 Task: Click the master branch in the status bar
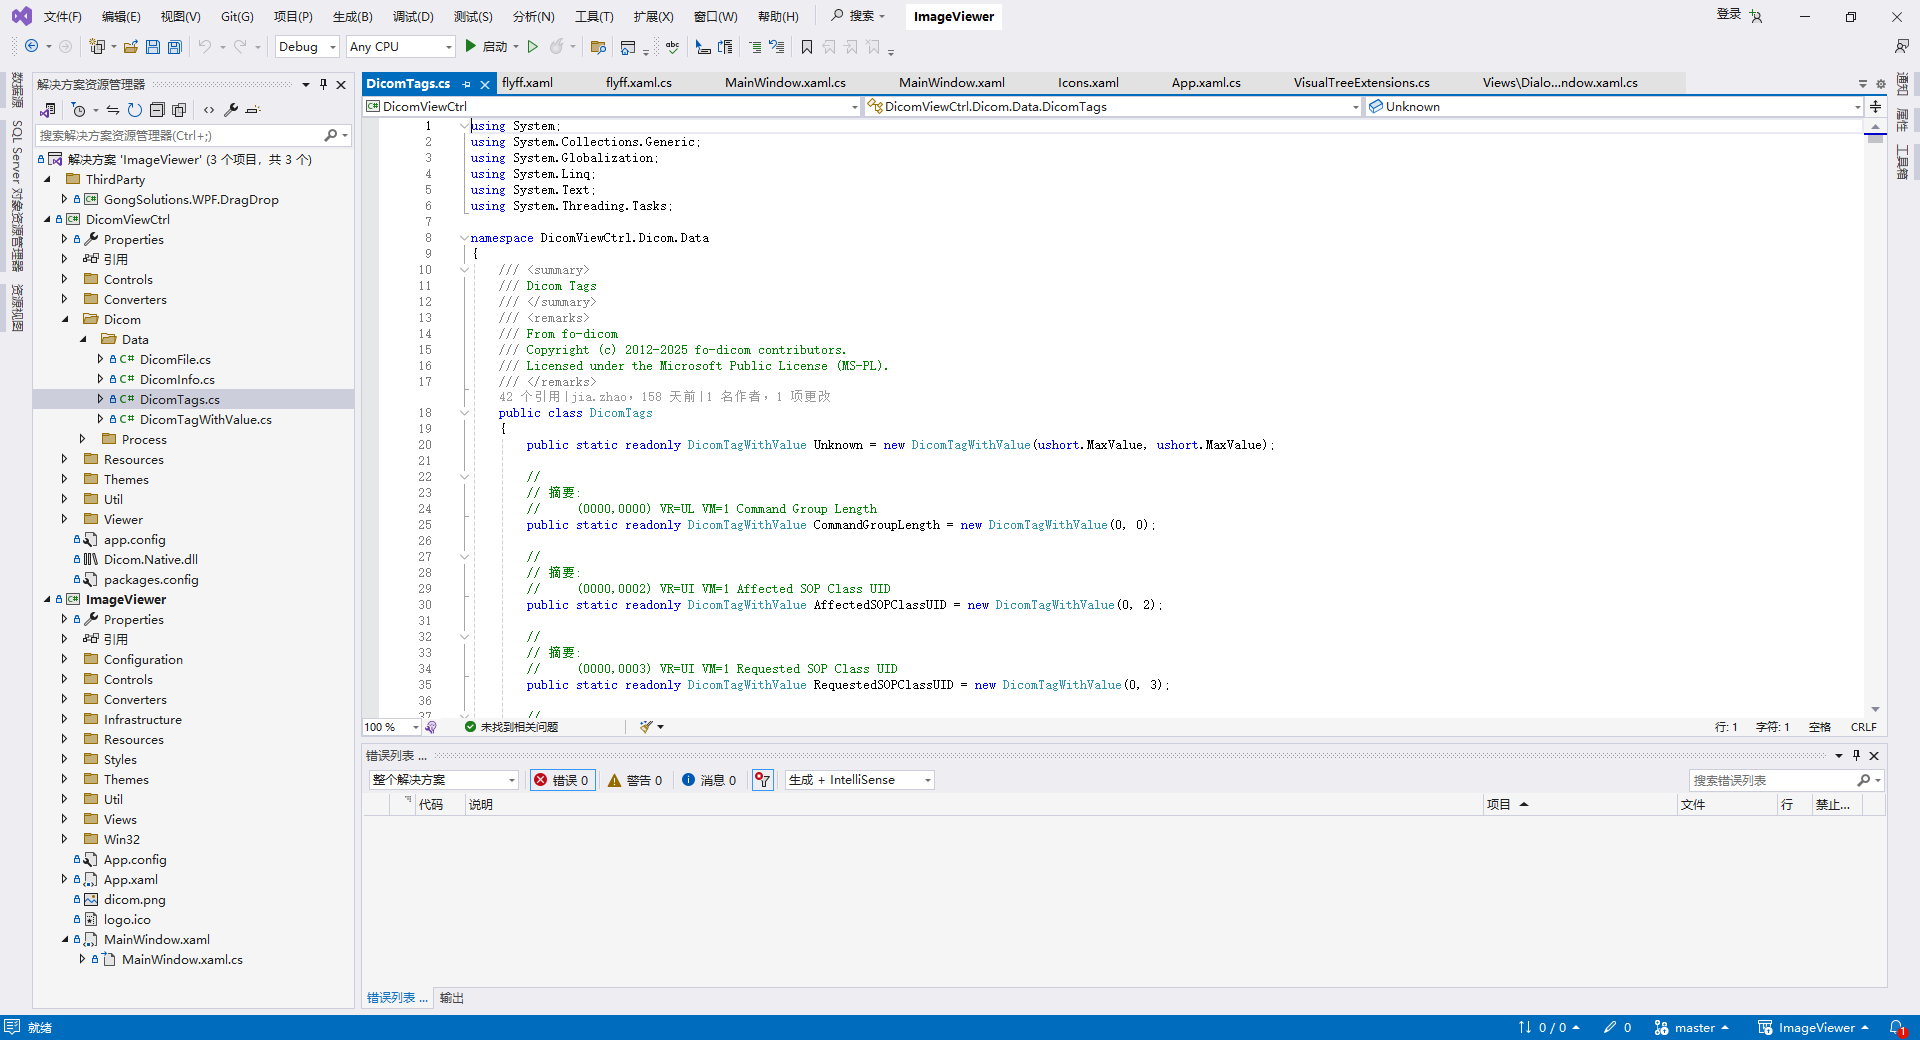(x=1691, y=1028)
